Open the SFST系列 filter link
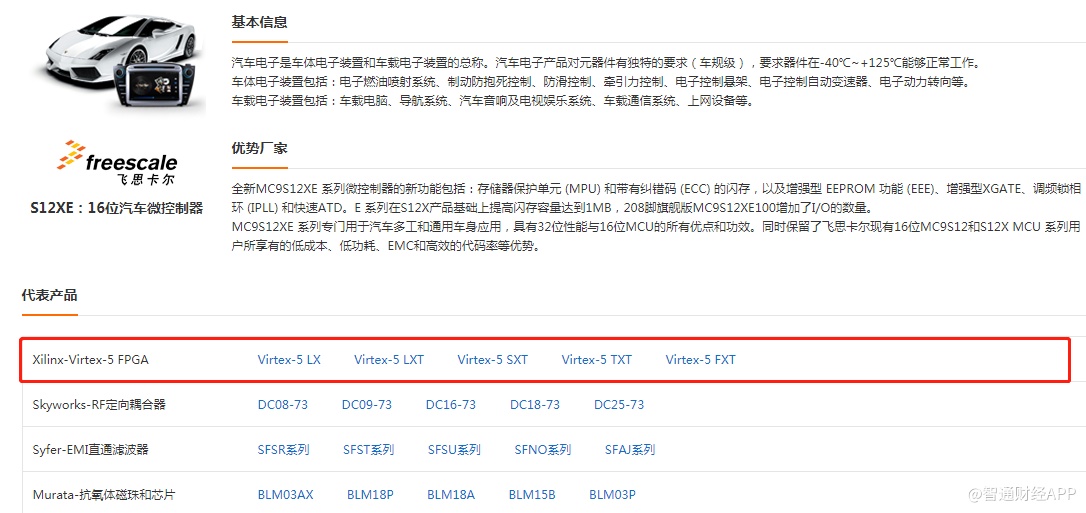Screen dimensions: 1086x513 pos(368,450)
